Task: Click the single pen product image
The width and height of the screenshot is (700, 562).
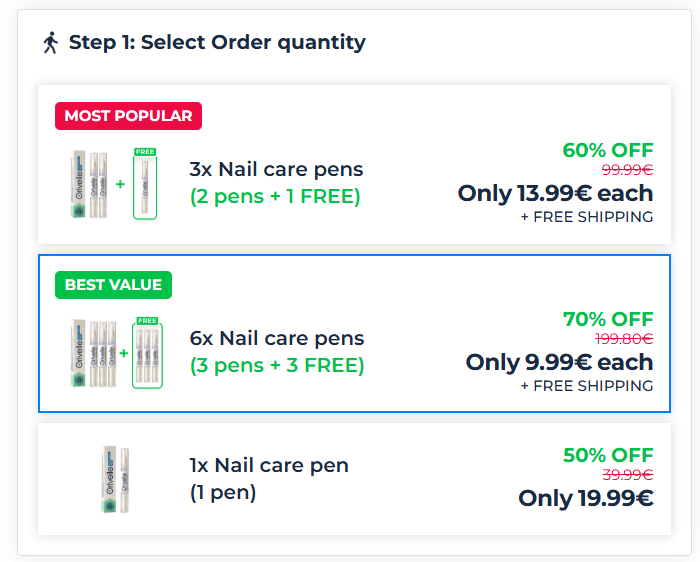Action: click(118, 480)
